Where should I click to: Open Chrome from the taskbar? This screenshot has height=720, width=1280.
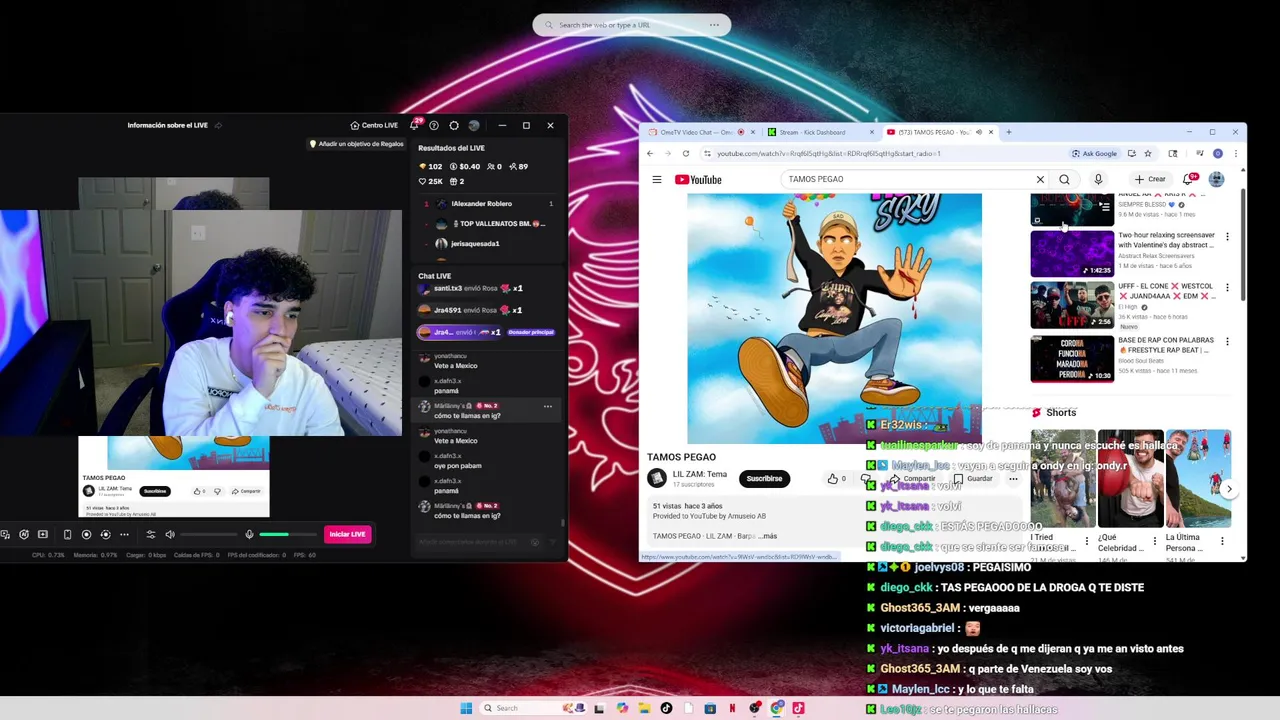point(776,708)
